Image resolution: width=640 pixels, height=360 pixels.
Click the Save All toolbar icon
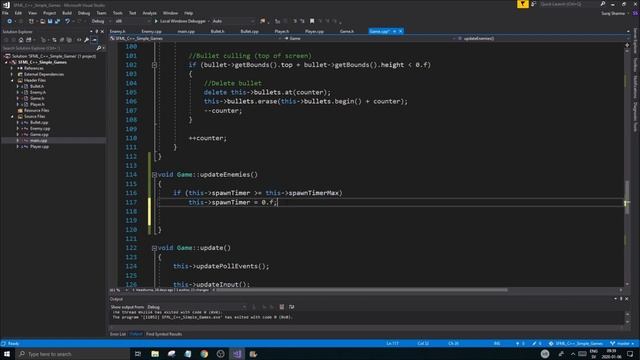click(58, 21)
